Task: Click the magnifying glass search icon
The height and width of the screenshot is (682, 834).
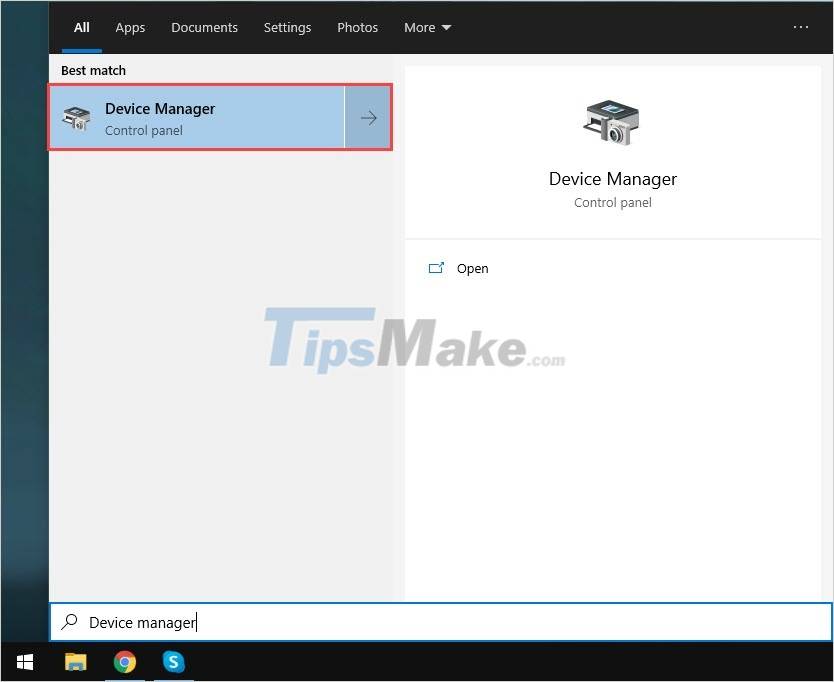Action: (x=68, y=622)
